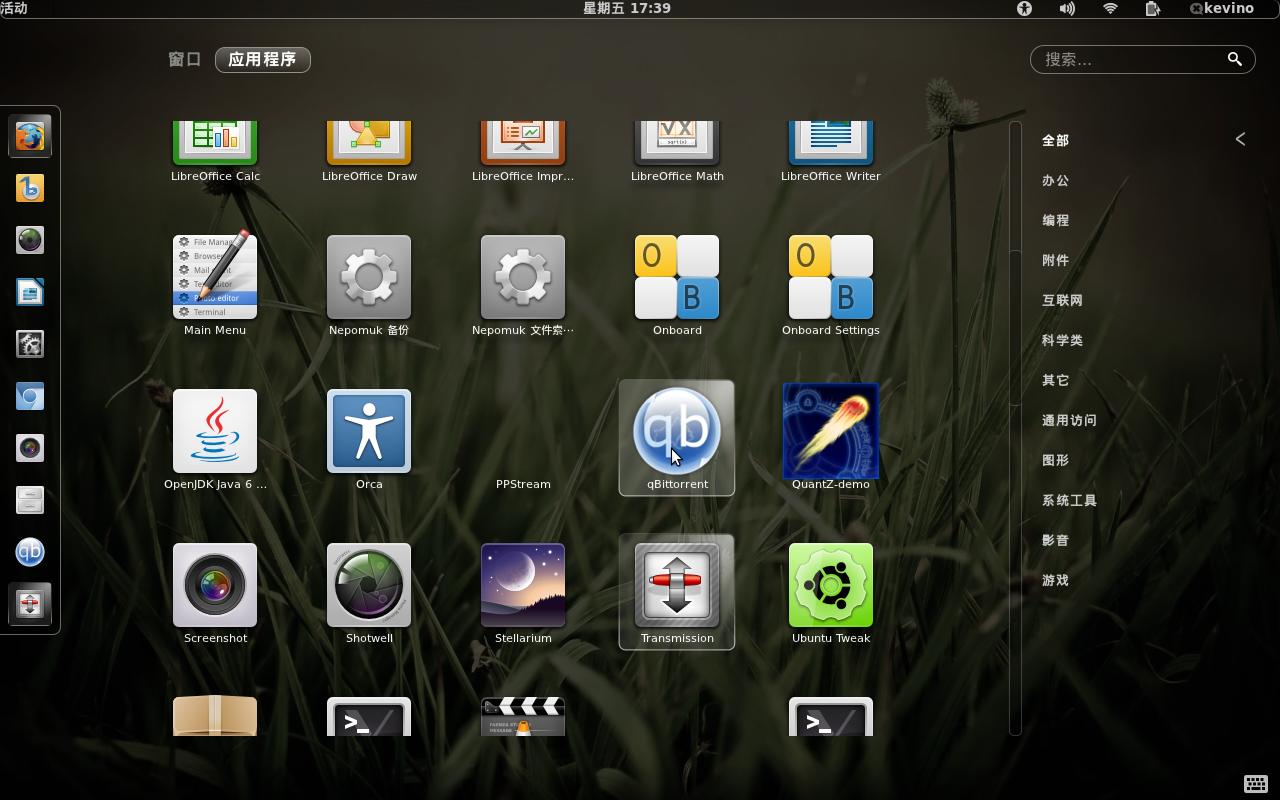Image resolution: width=1280 pixels, height=800 pixels.
Task: Show 全部 applications category
Action: tap(1055, 140)
